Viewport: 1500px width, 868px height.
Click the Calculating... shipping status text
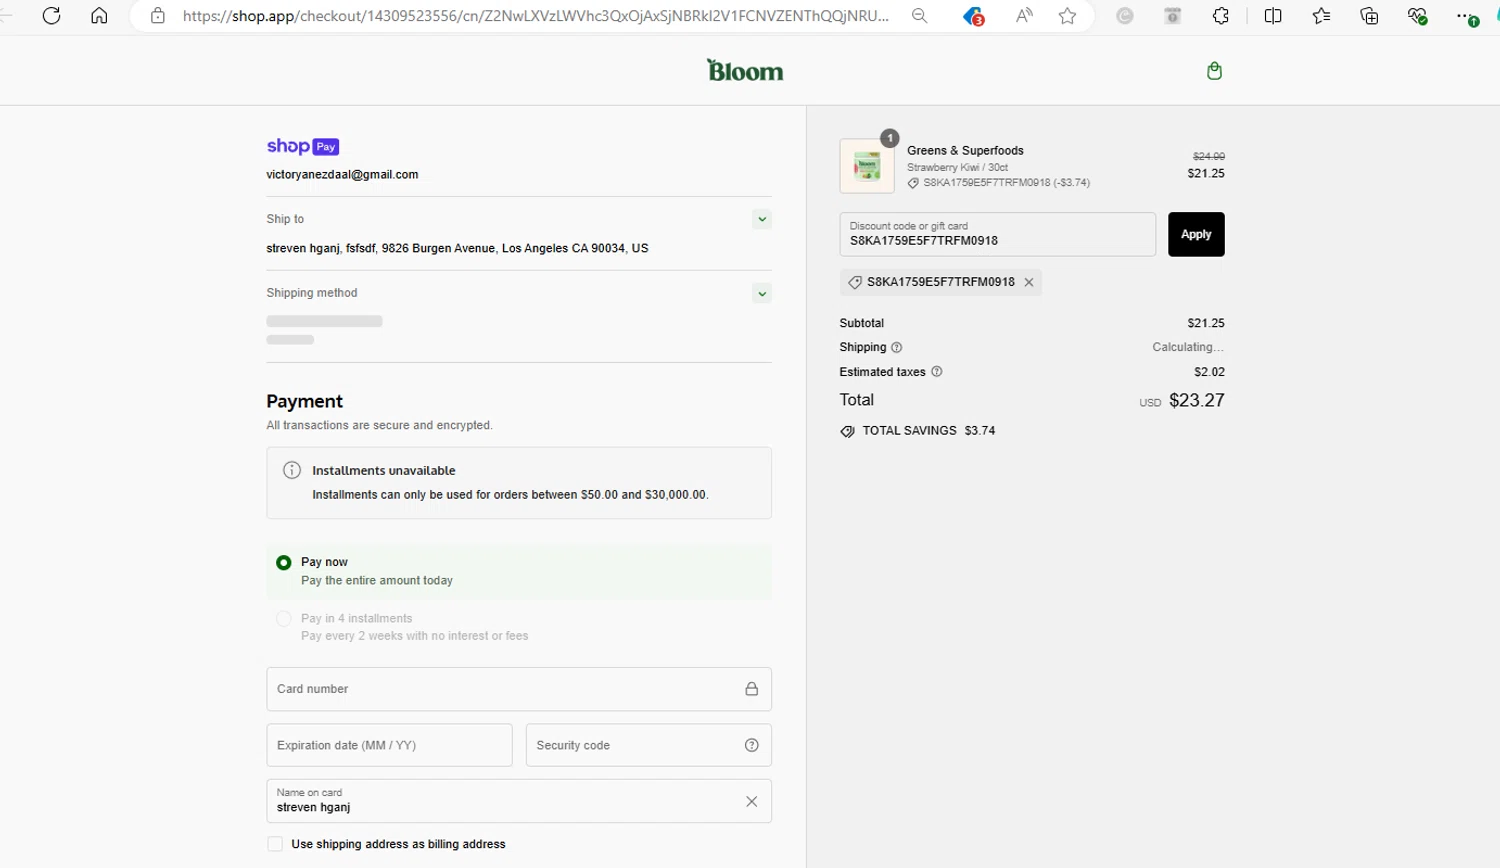pyautogui.click(x=1188, y=347)
